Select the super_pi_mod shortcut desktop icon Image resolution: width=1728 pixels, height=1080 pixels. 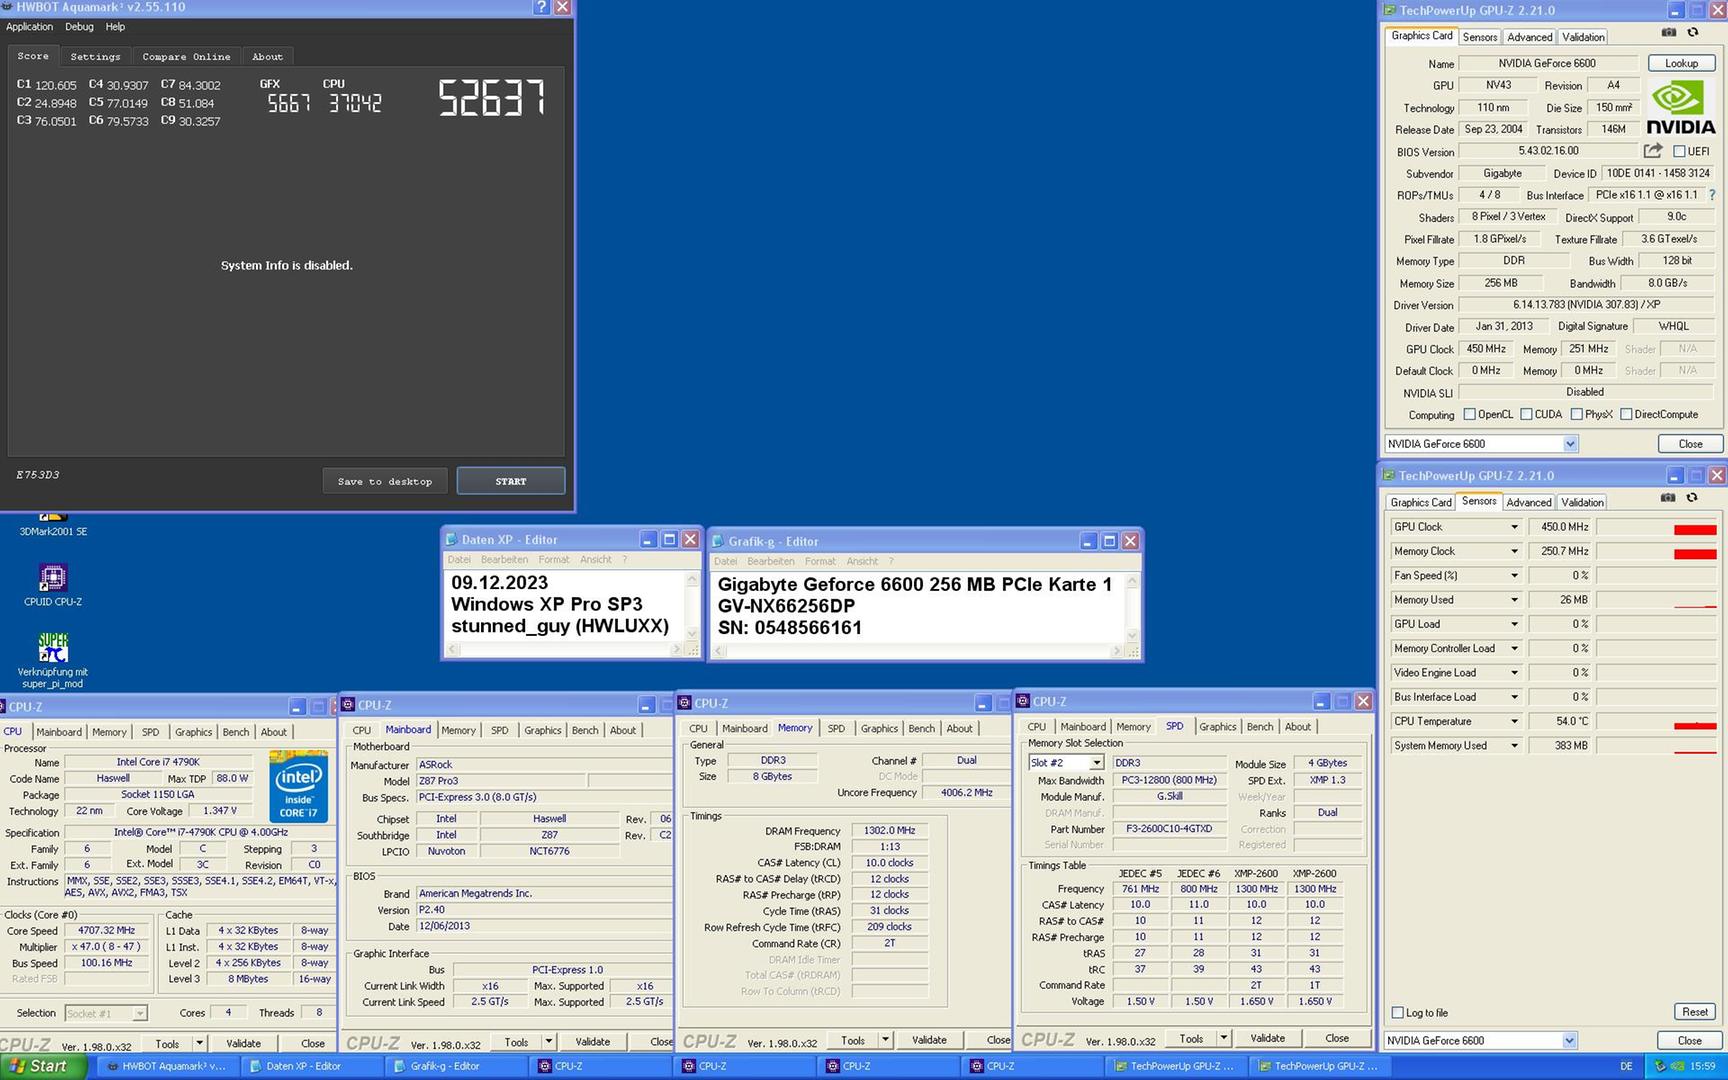(x=53, y=660)
